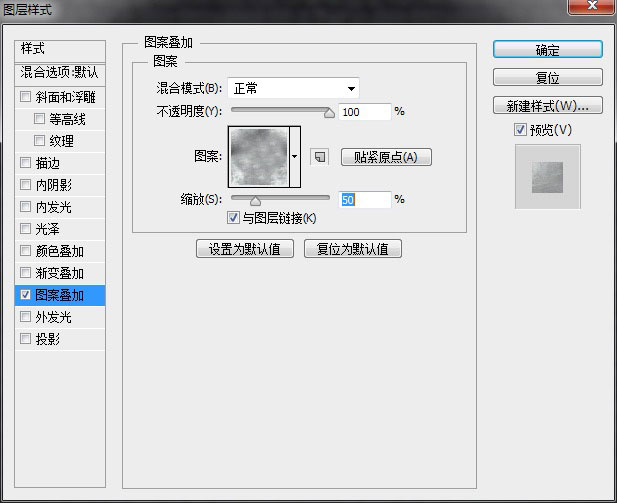Open 混合模式 dropdown showing 正常
617x503 pixels.
(293, 88)
